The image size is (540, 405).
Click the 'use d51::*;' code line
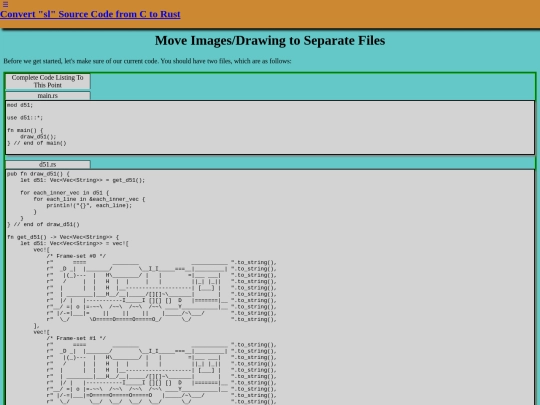click(x=25, y=118)
